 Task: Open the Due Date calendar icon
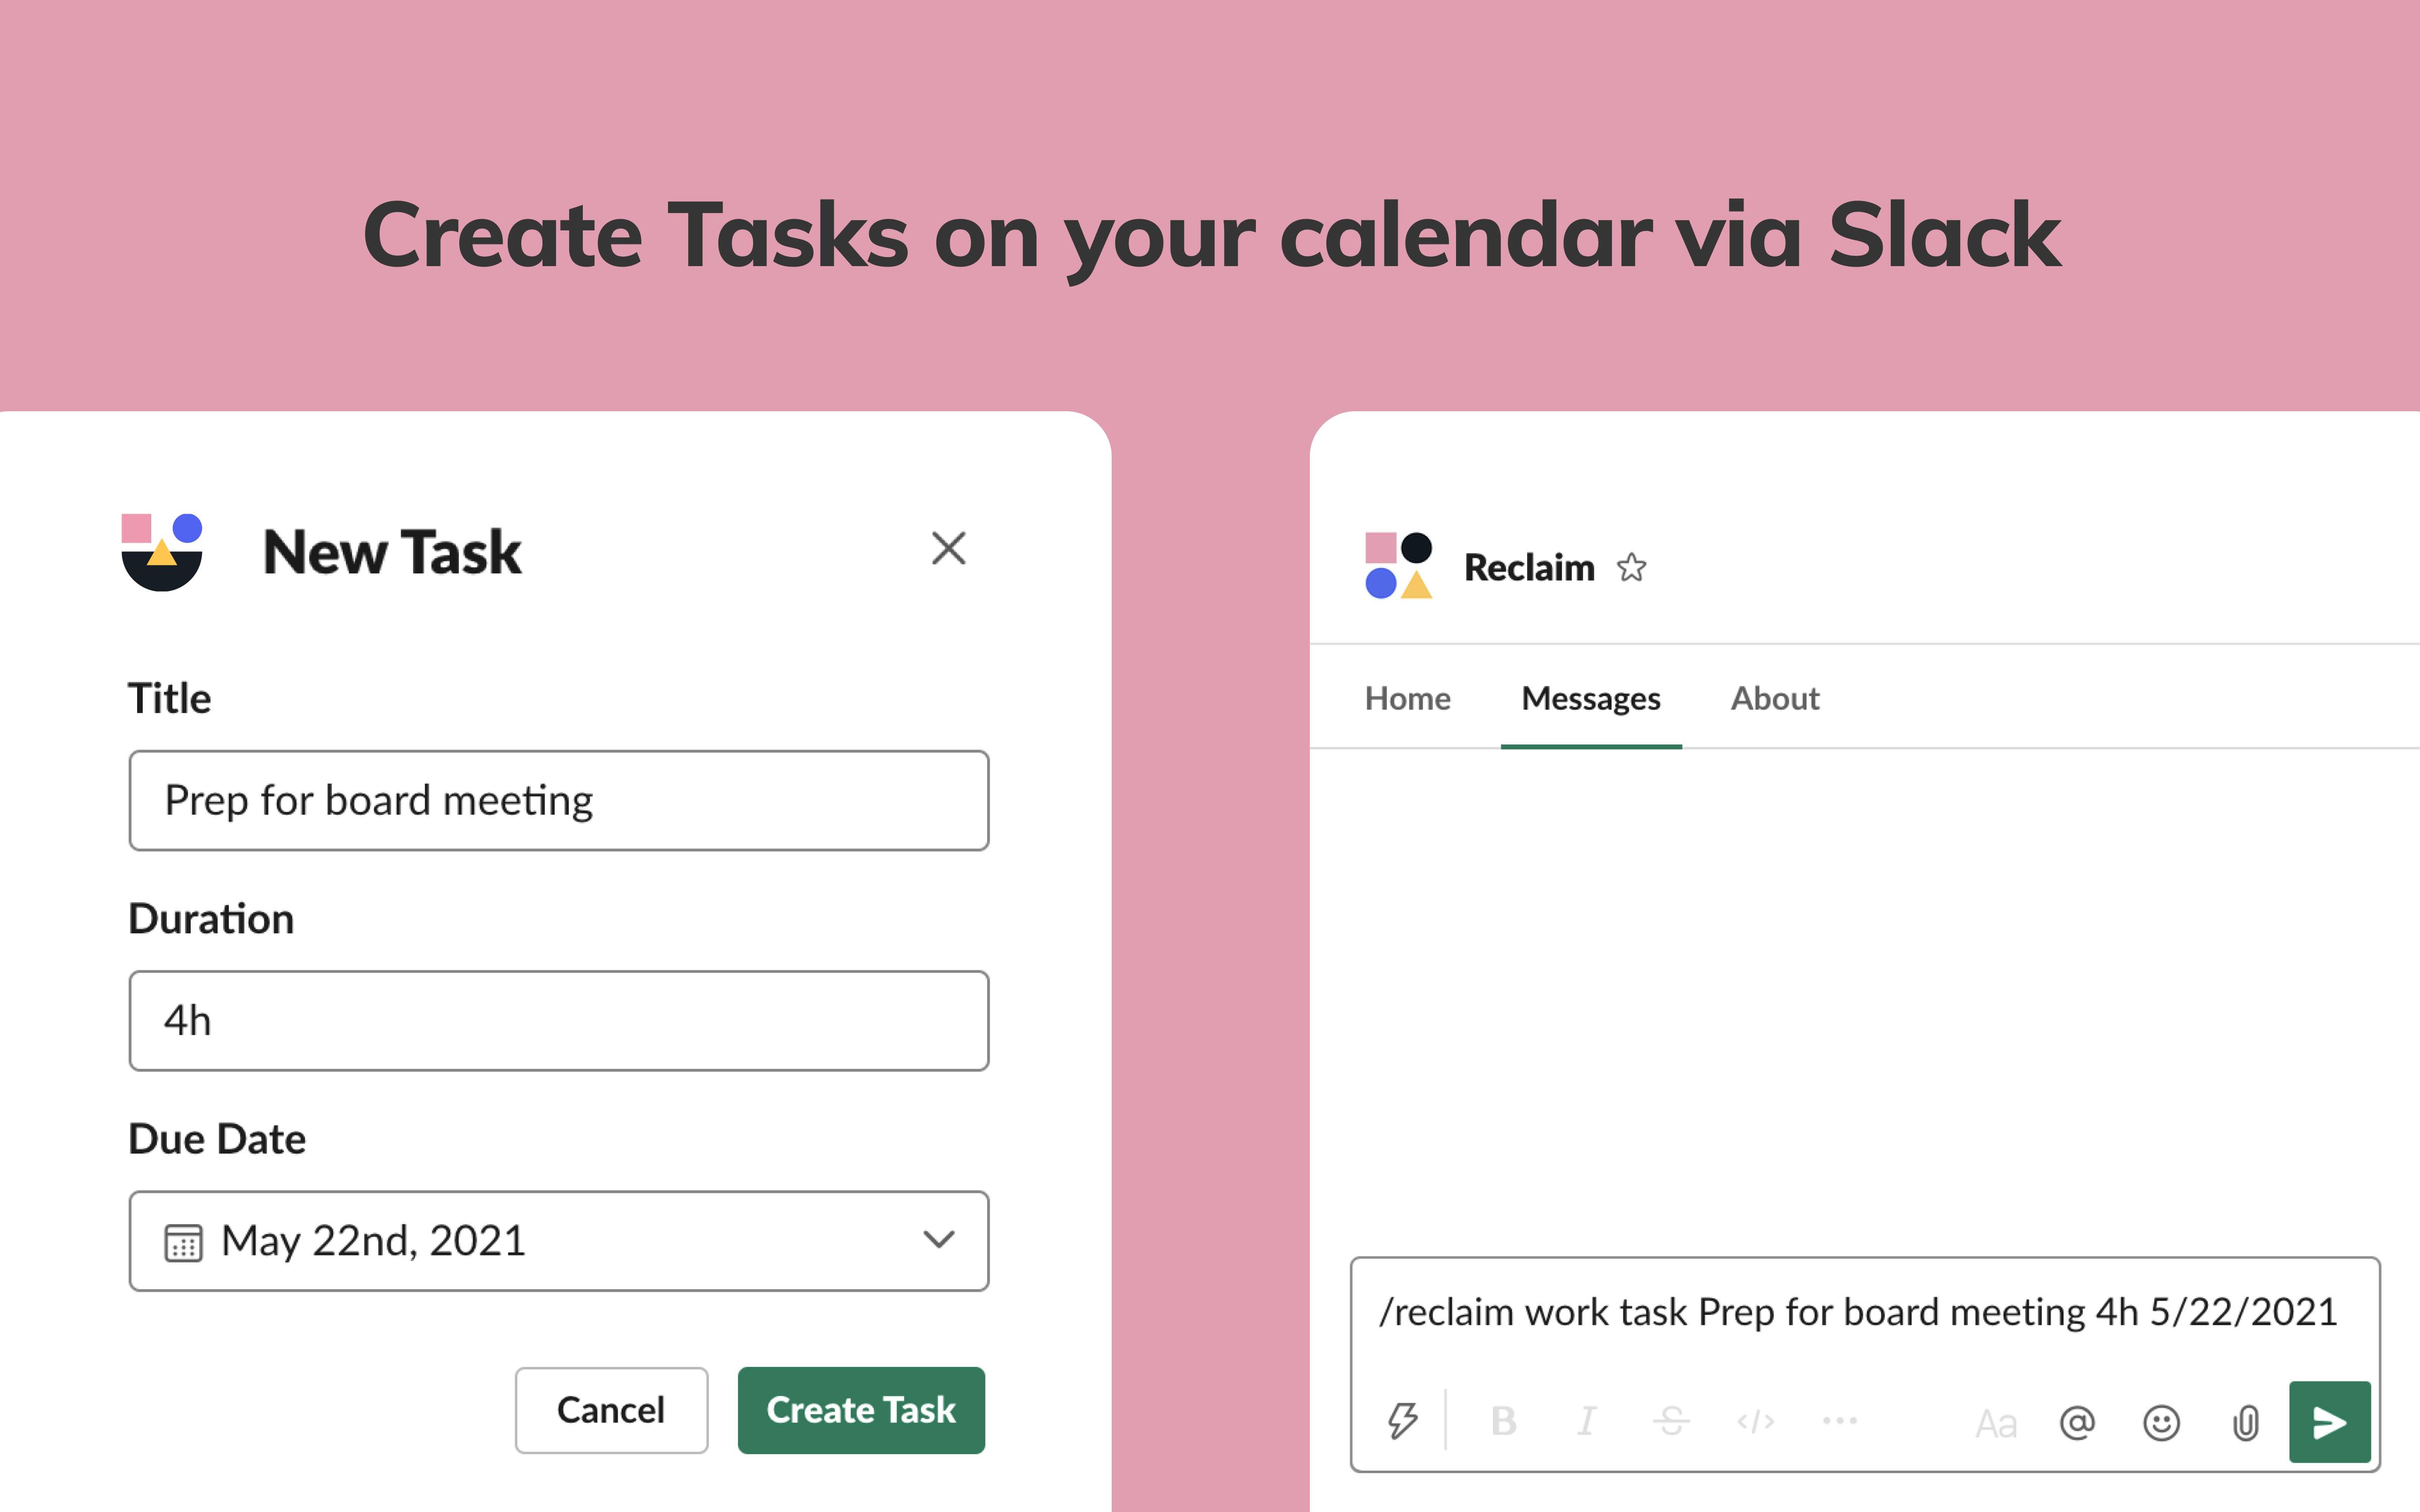(183, 1242)
